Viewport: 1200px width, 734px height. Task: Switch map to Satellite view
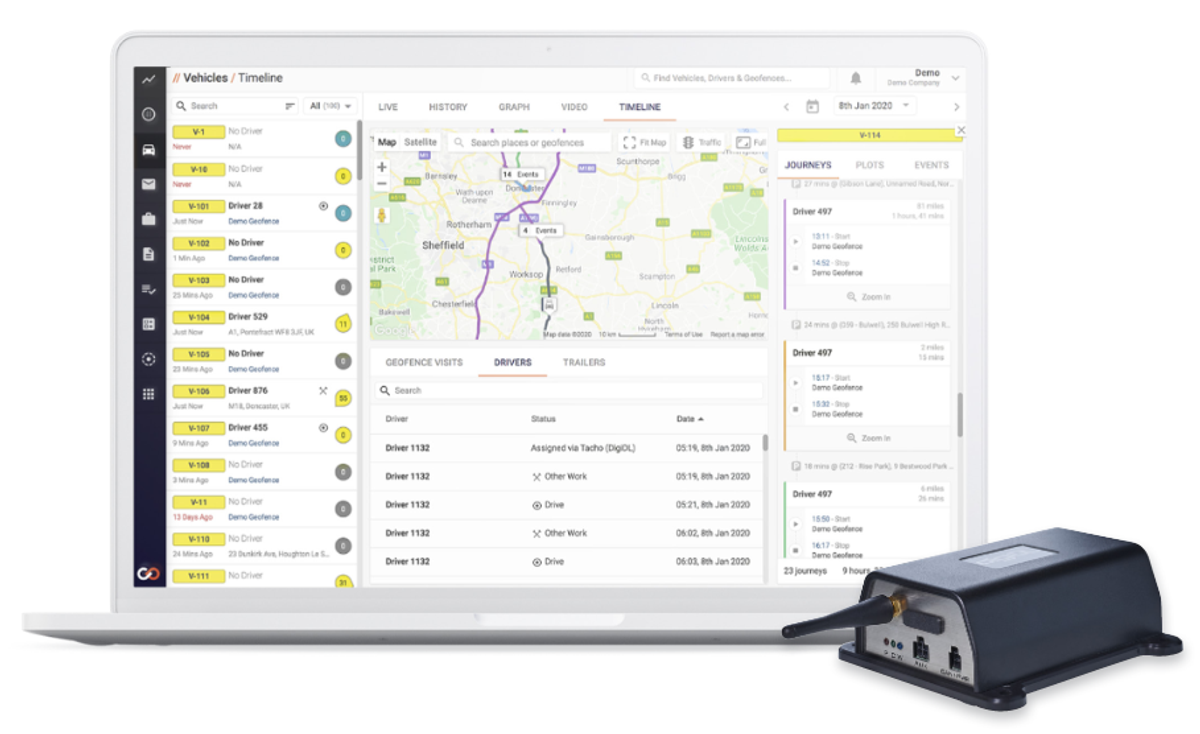coord(420,143)
